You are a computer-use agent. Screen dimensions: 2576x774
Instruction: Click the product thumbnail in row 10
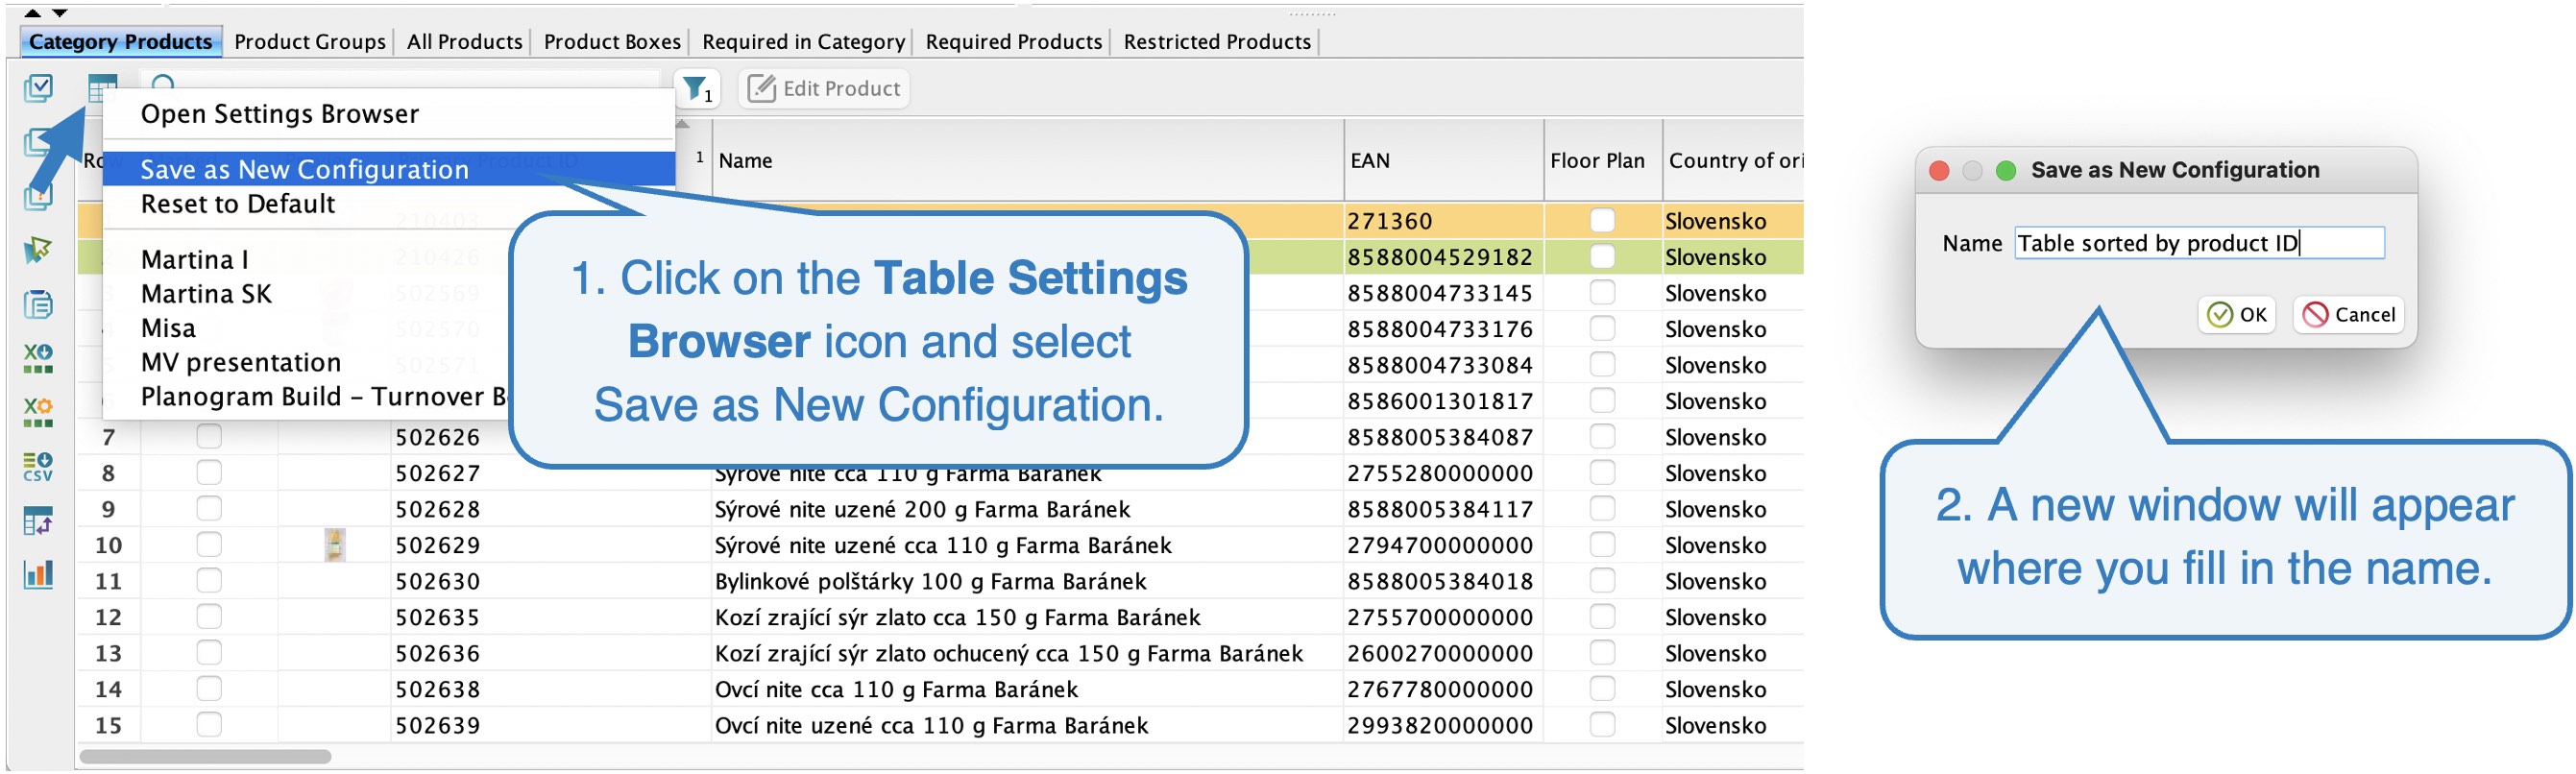tap(335, 545)
